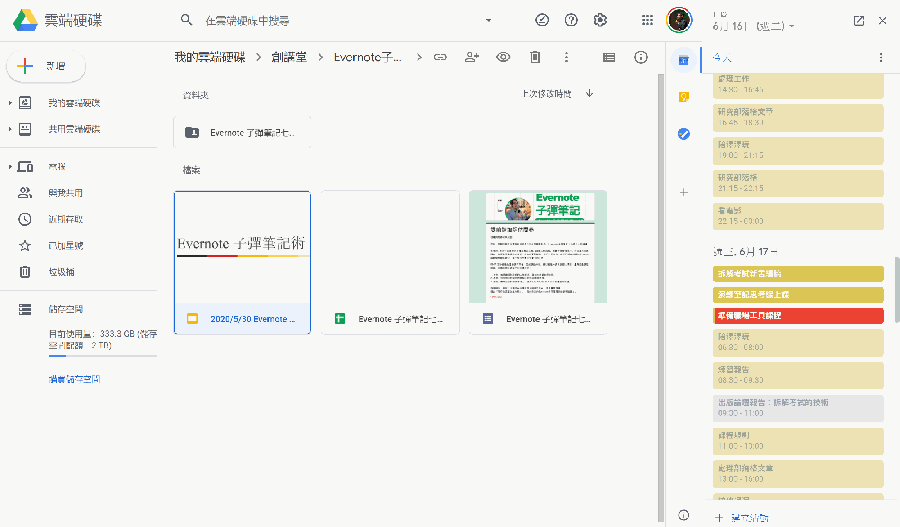Open the red all-day event on June 17
900x527 pixels.
tap(798, 316)
